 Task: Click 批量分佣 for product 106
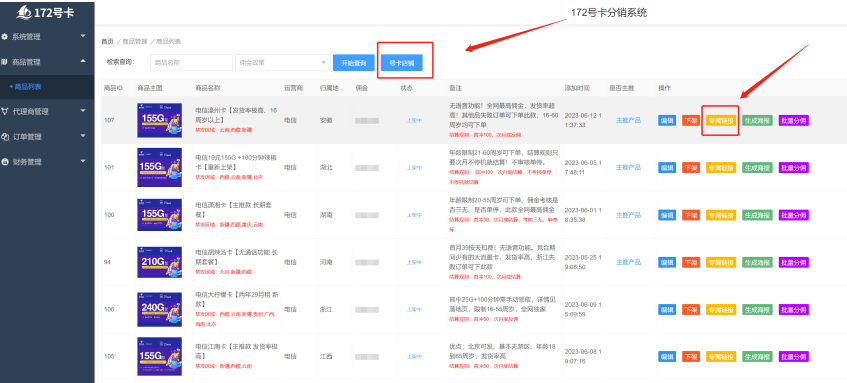tap(794, 310)
